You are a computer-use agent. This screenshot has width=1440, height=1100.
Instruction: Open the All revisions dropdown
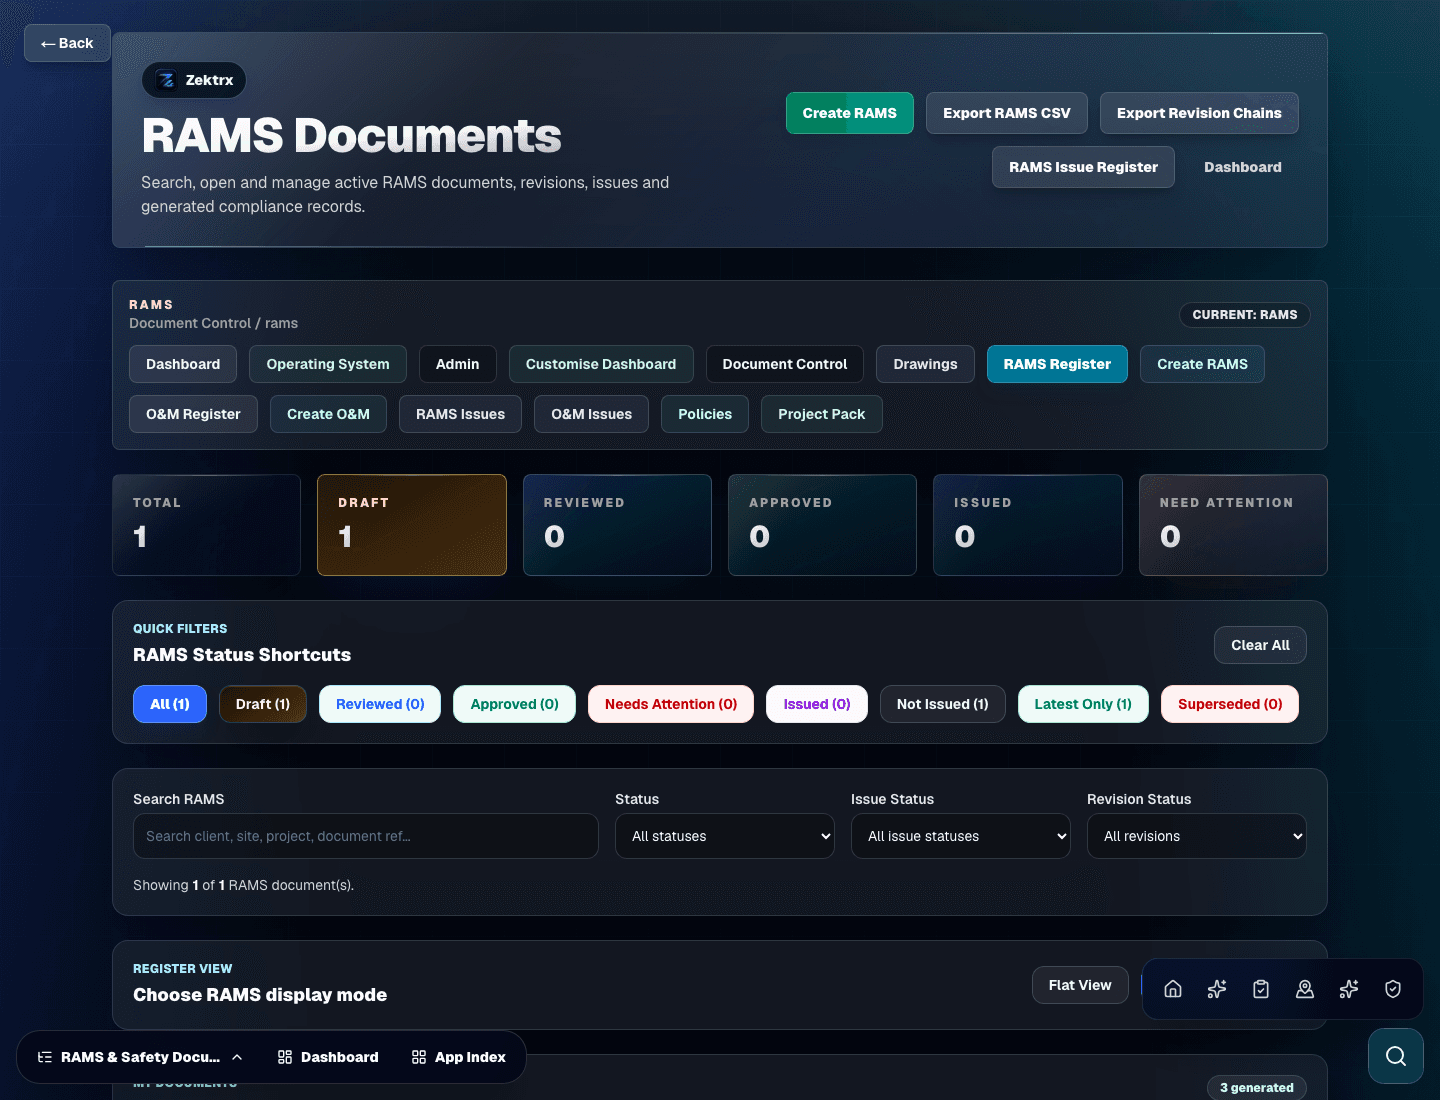pos(1197,836)
